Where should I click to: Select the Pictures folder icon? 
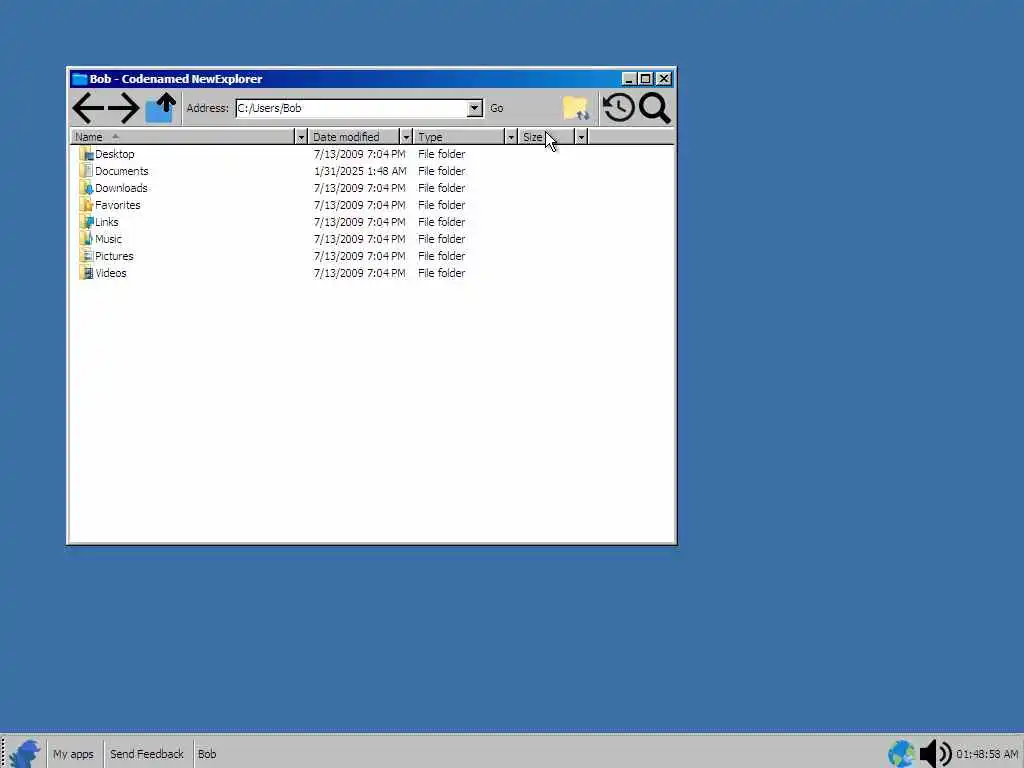pyautogui.click(x=86, y=256)
